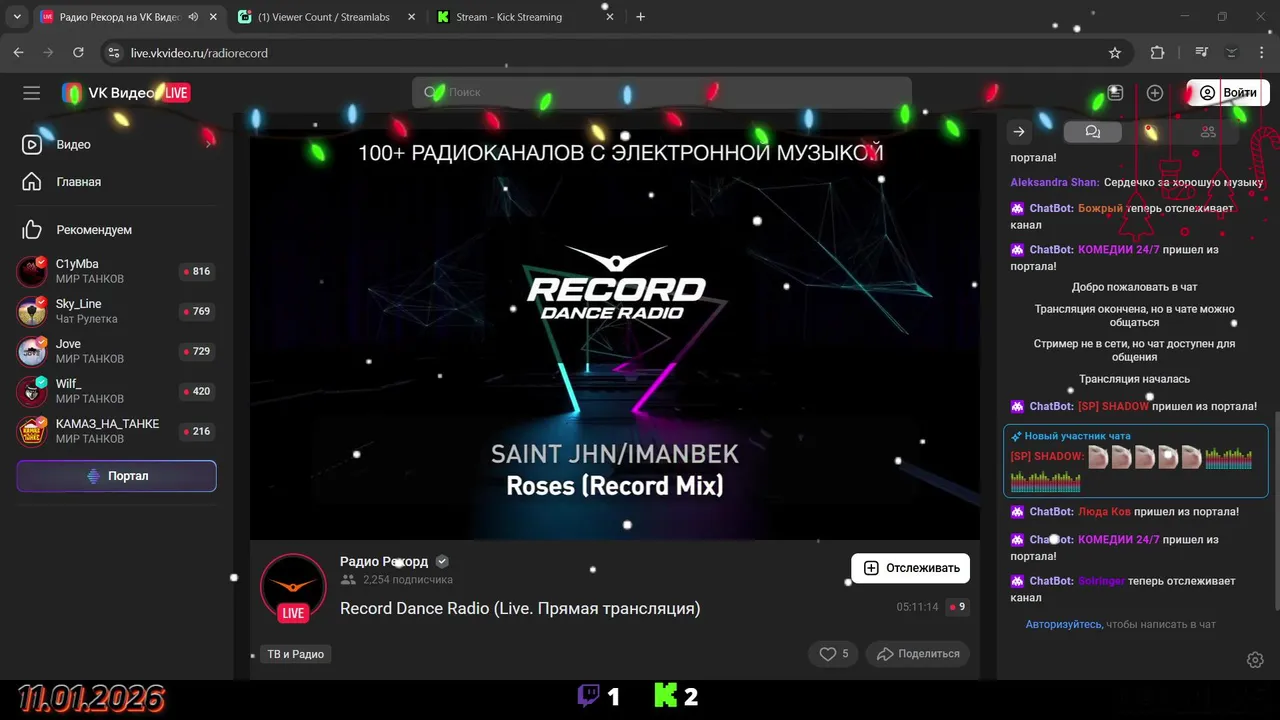Image resolution: width=1280 pixels, height=720 pixels.
Task: Click stream title Record Dance Radio
Action: pos(520,608)
